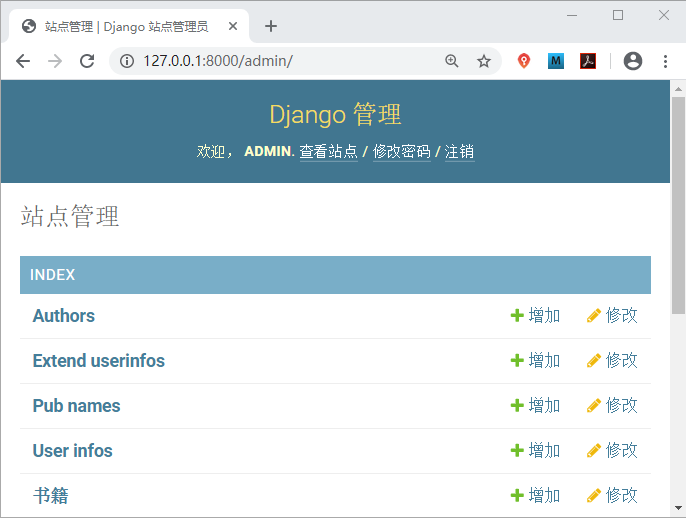
Task: Open a new browser tab
Action: pyautogui.click(x=271, y=26)
